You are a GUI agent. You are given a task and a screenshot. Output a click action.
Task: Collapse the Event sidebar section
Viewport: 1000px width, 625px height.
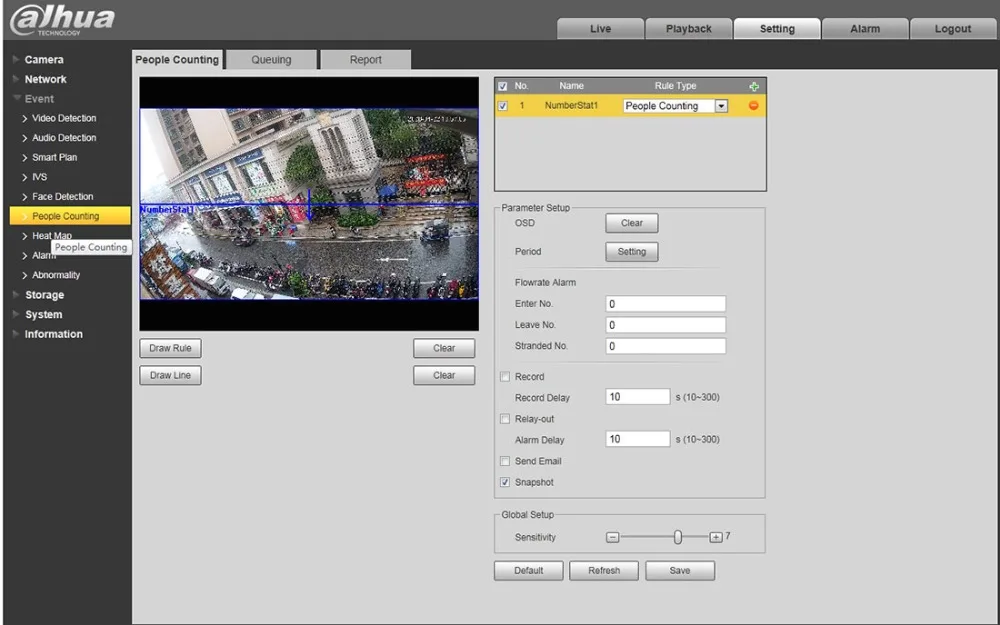click(39, 99)
